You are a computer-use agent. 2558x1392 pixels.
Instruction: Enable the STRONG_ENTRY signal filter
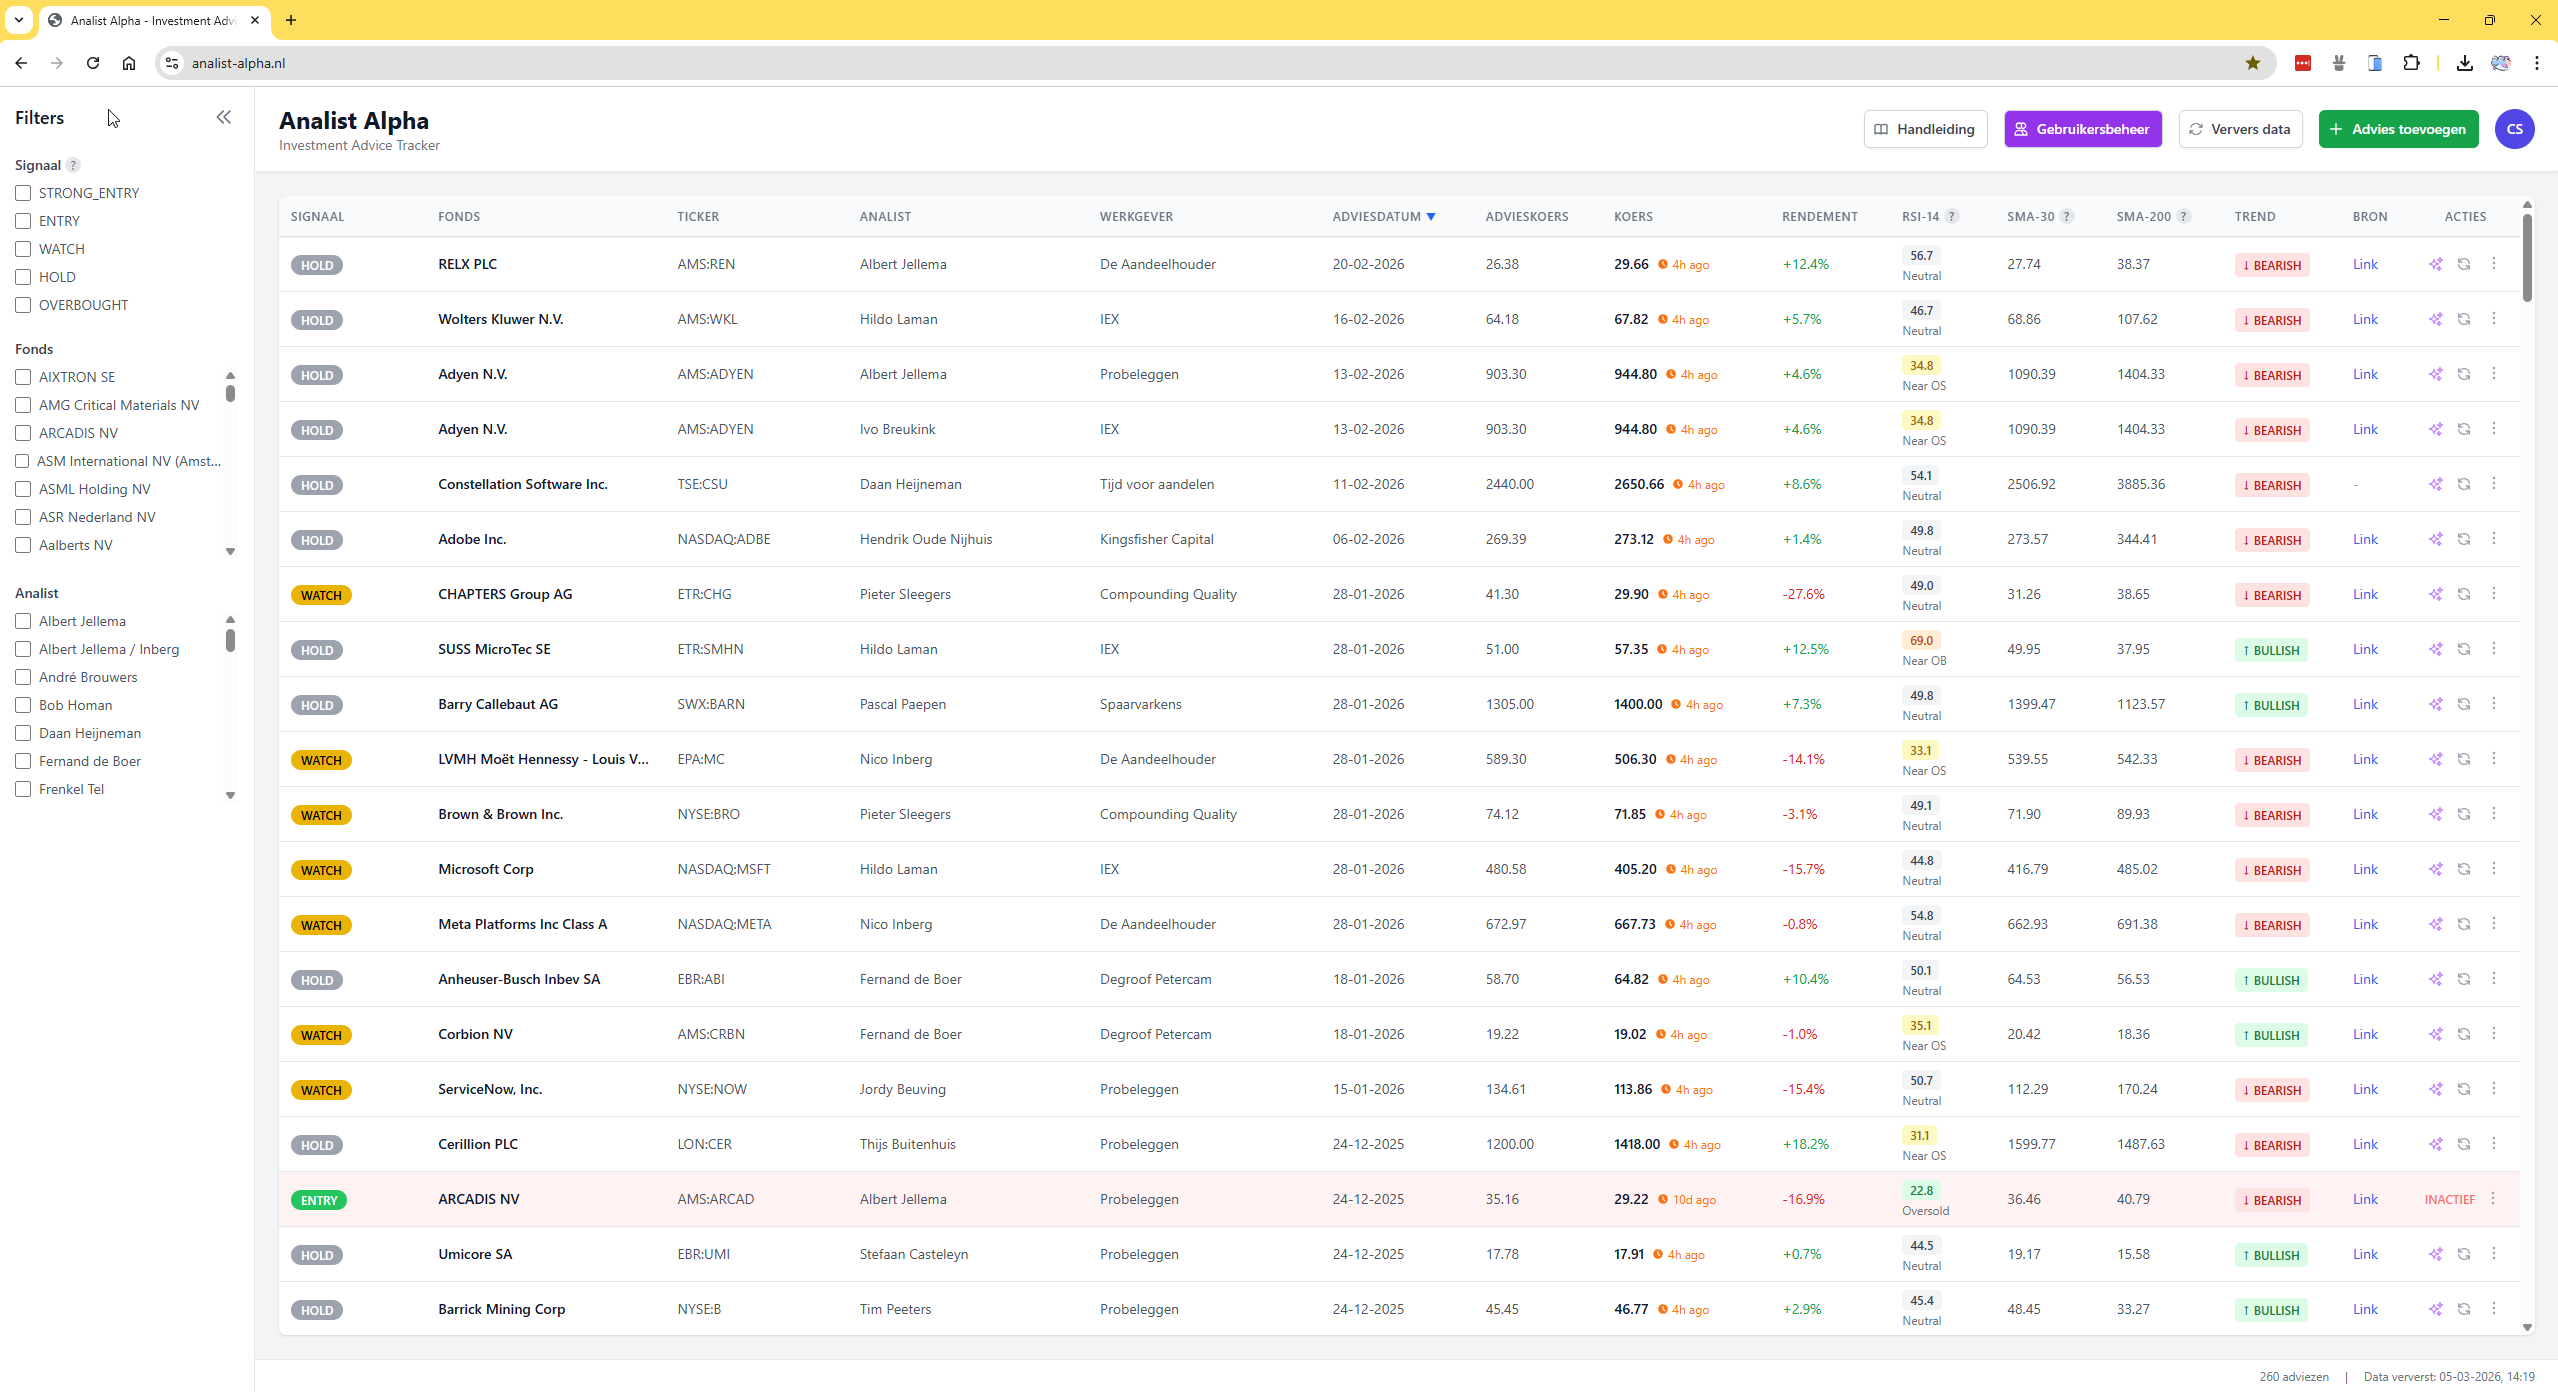pos(23,193)
